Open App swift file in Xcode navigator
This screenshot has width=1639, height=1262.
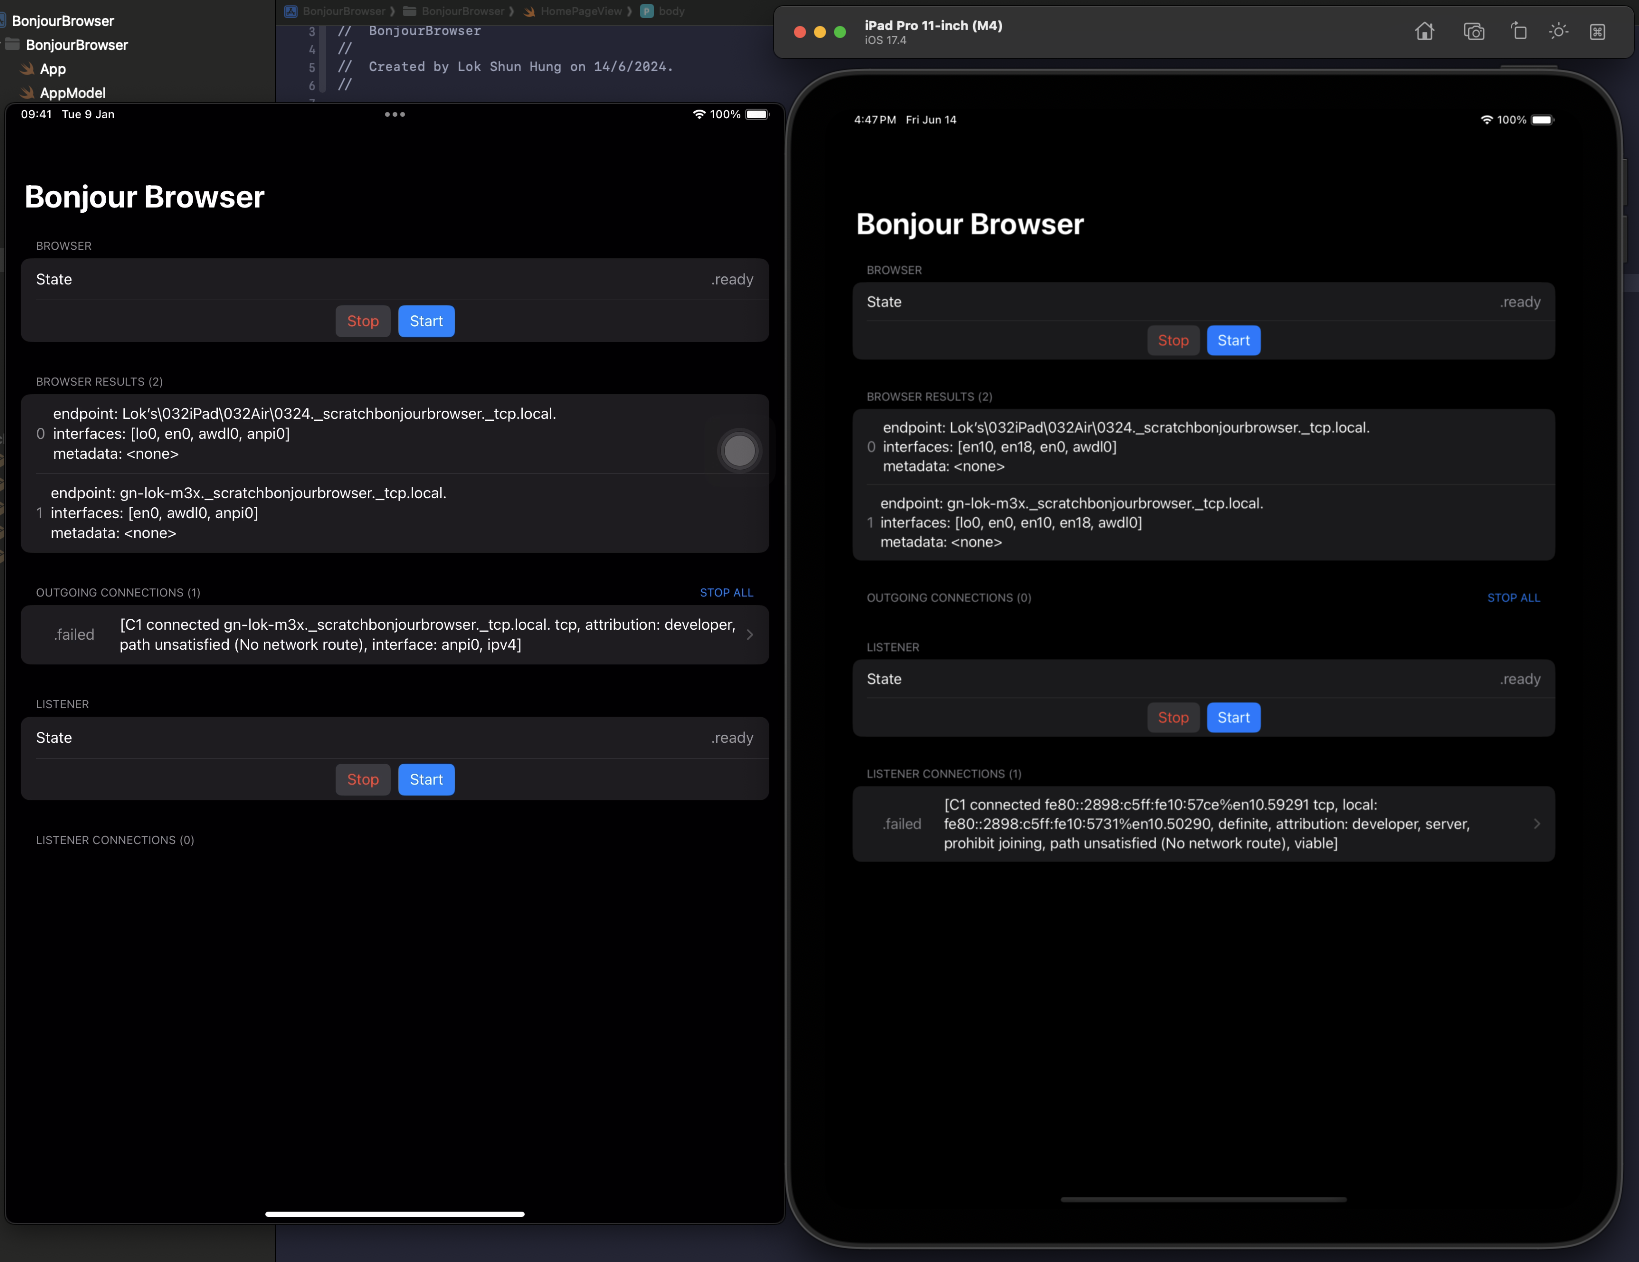53,69
